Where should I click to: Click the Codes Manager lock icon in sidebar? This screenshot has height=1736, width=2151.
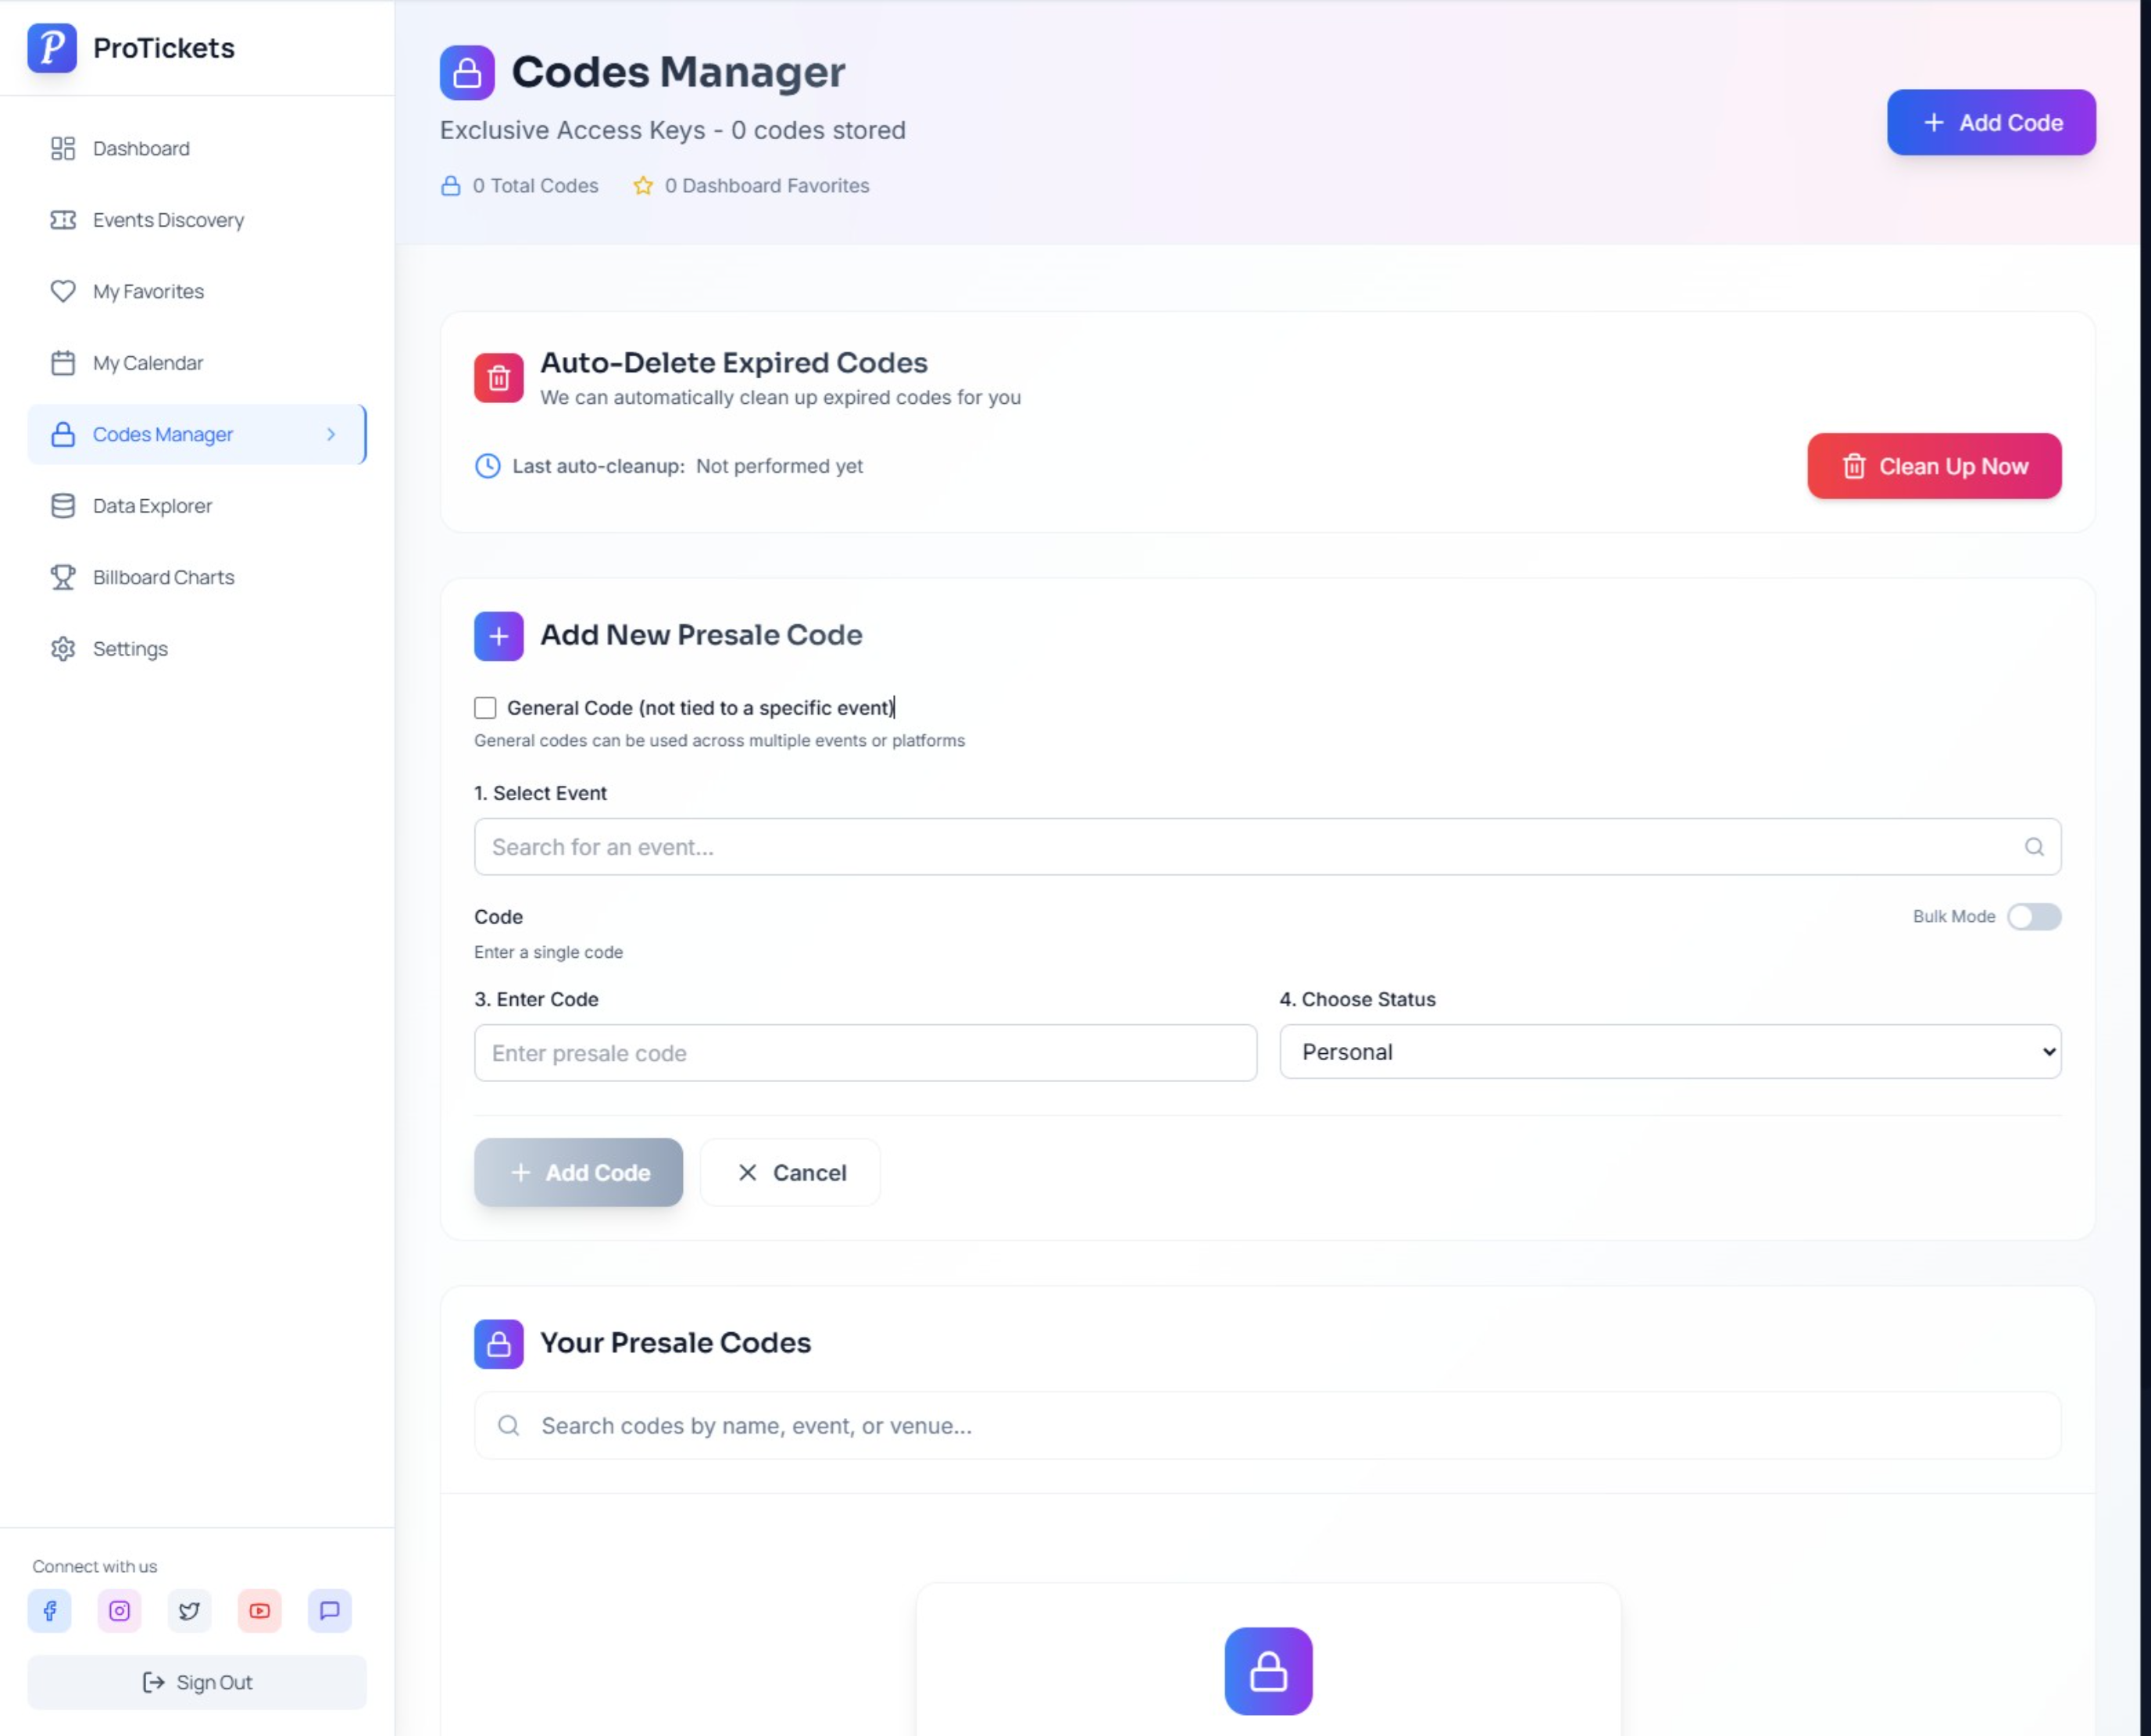point(63,434)
